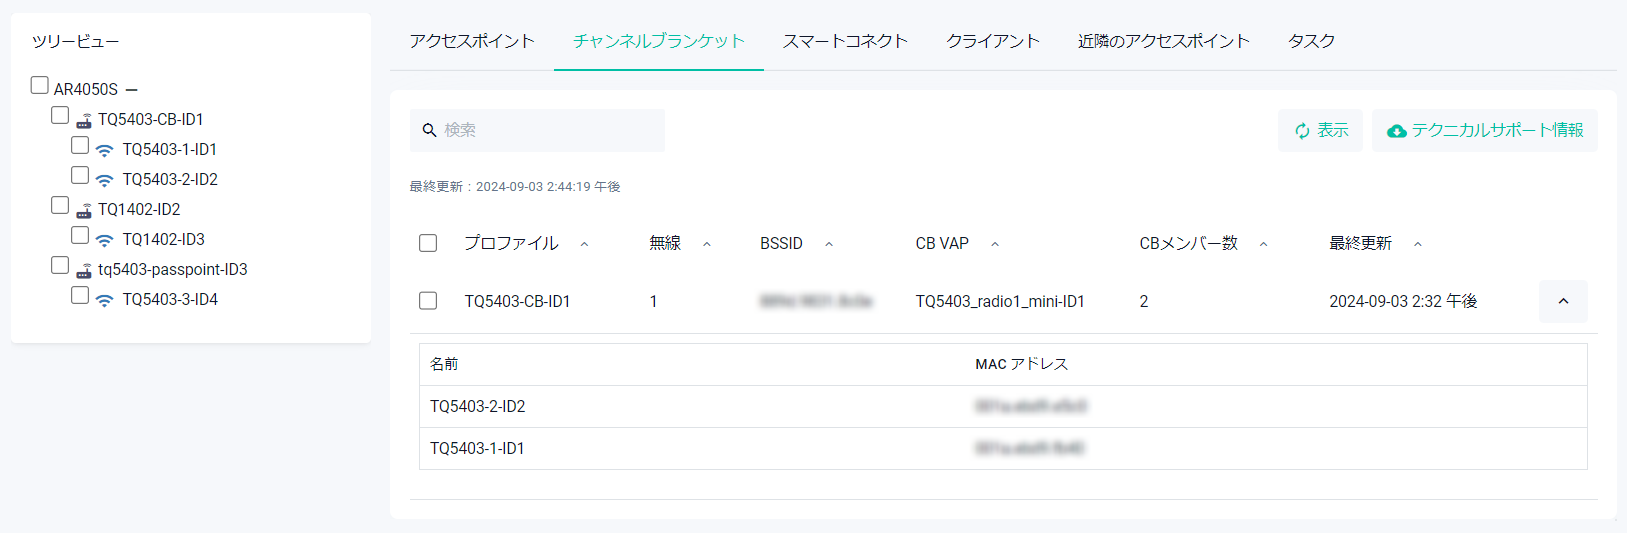Collapse the AR4050S tree node
The image size is (1627, 533).
[132, 90]
